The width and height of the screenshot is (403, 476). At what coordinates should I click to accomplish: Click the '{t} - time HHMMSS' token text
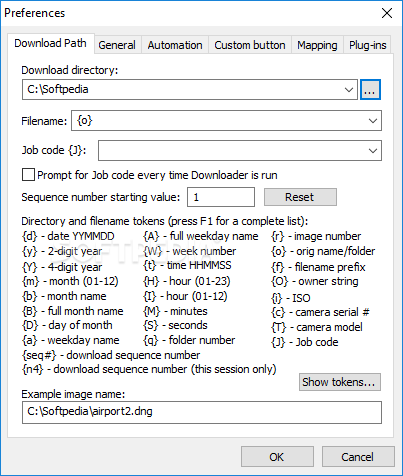click(187, 265)
